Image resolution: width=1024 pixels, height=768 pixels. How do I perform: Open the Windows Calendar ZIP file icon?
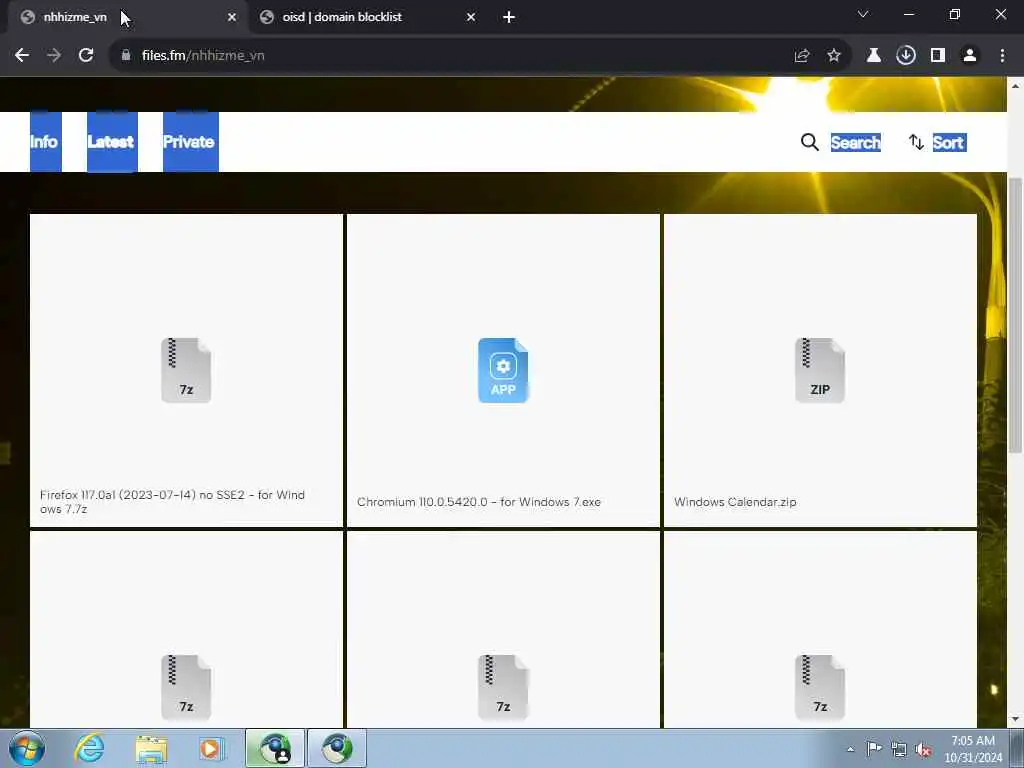pos(820,370)
